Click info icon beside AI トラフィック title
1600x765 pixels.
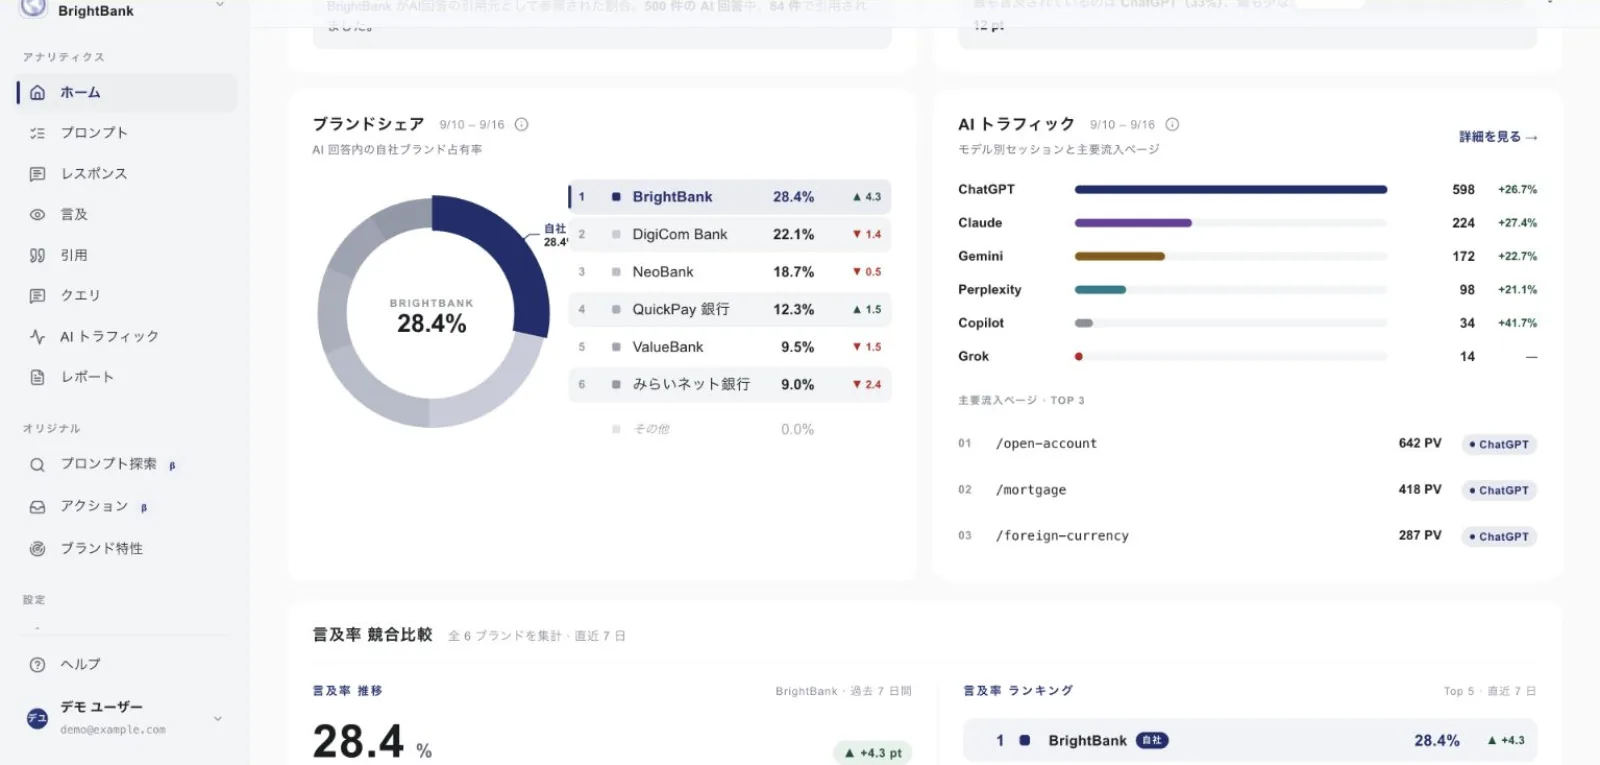(1172, 125)
